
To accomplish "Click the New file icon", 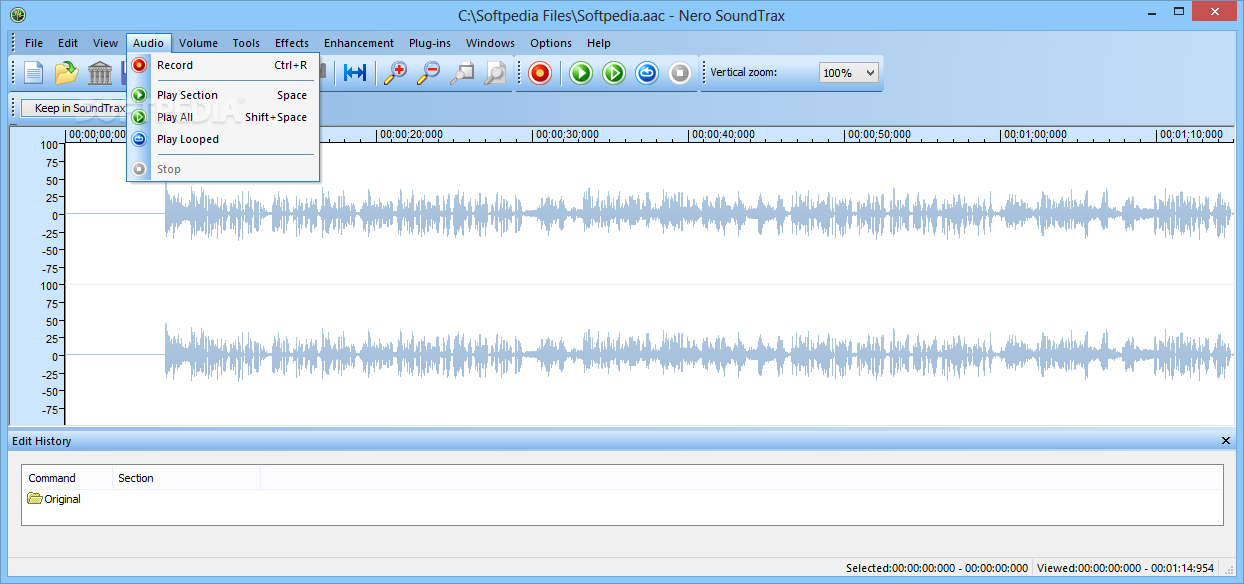I will (x=34, y=73).
